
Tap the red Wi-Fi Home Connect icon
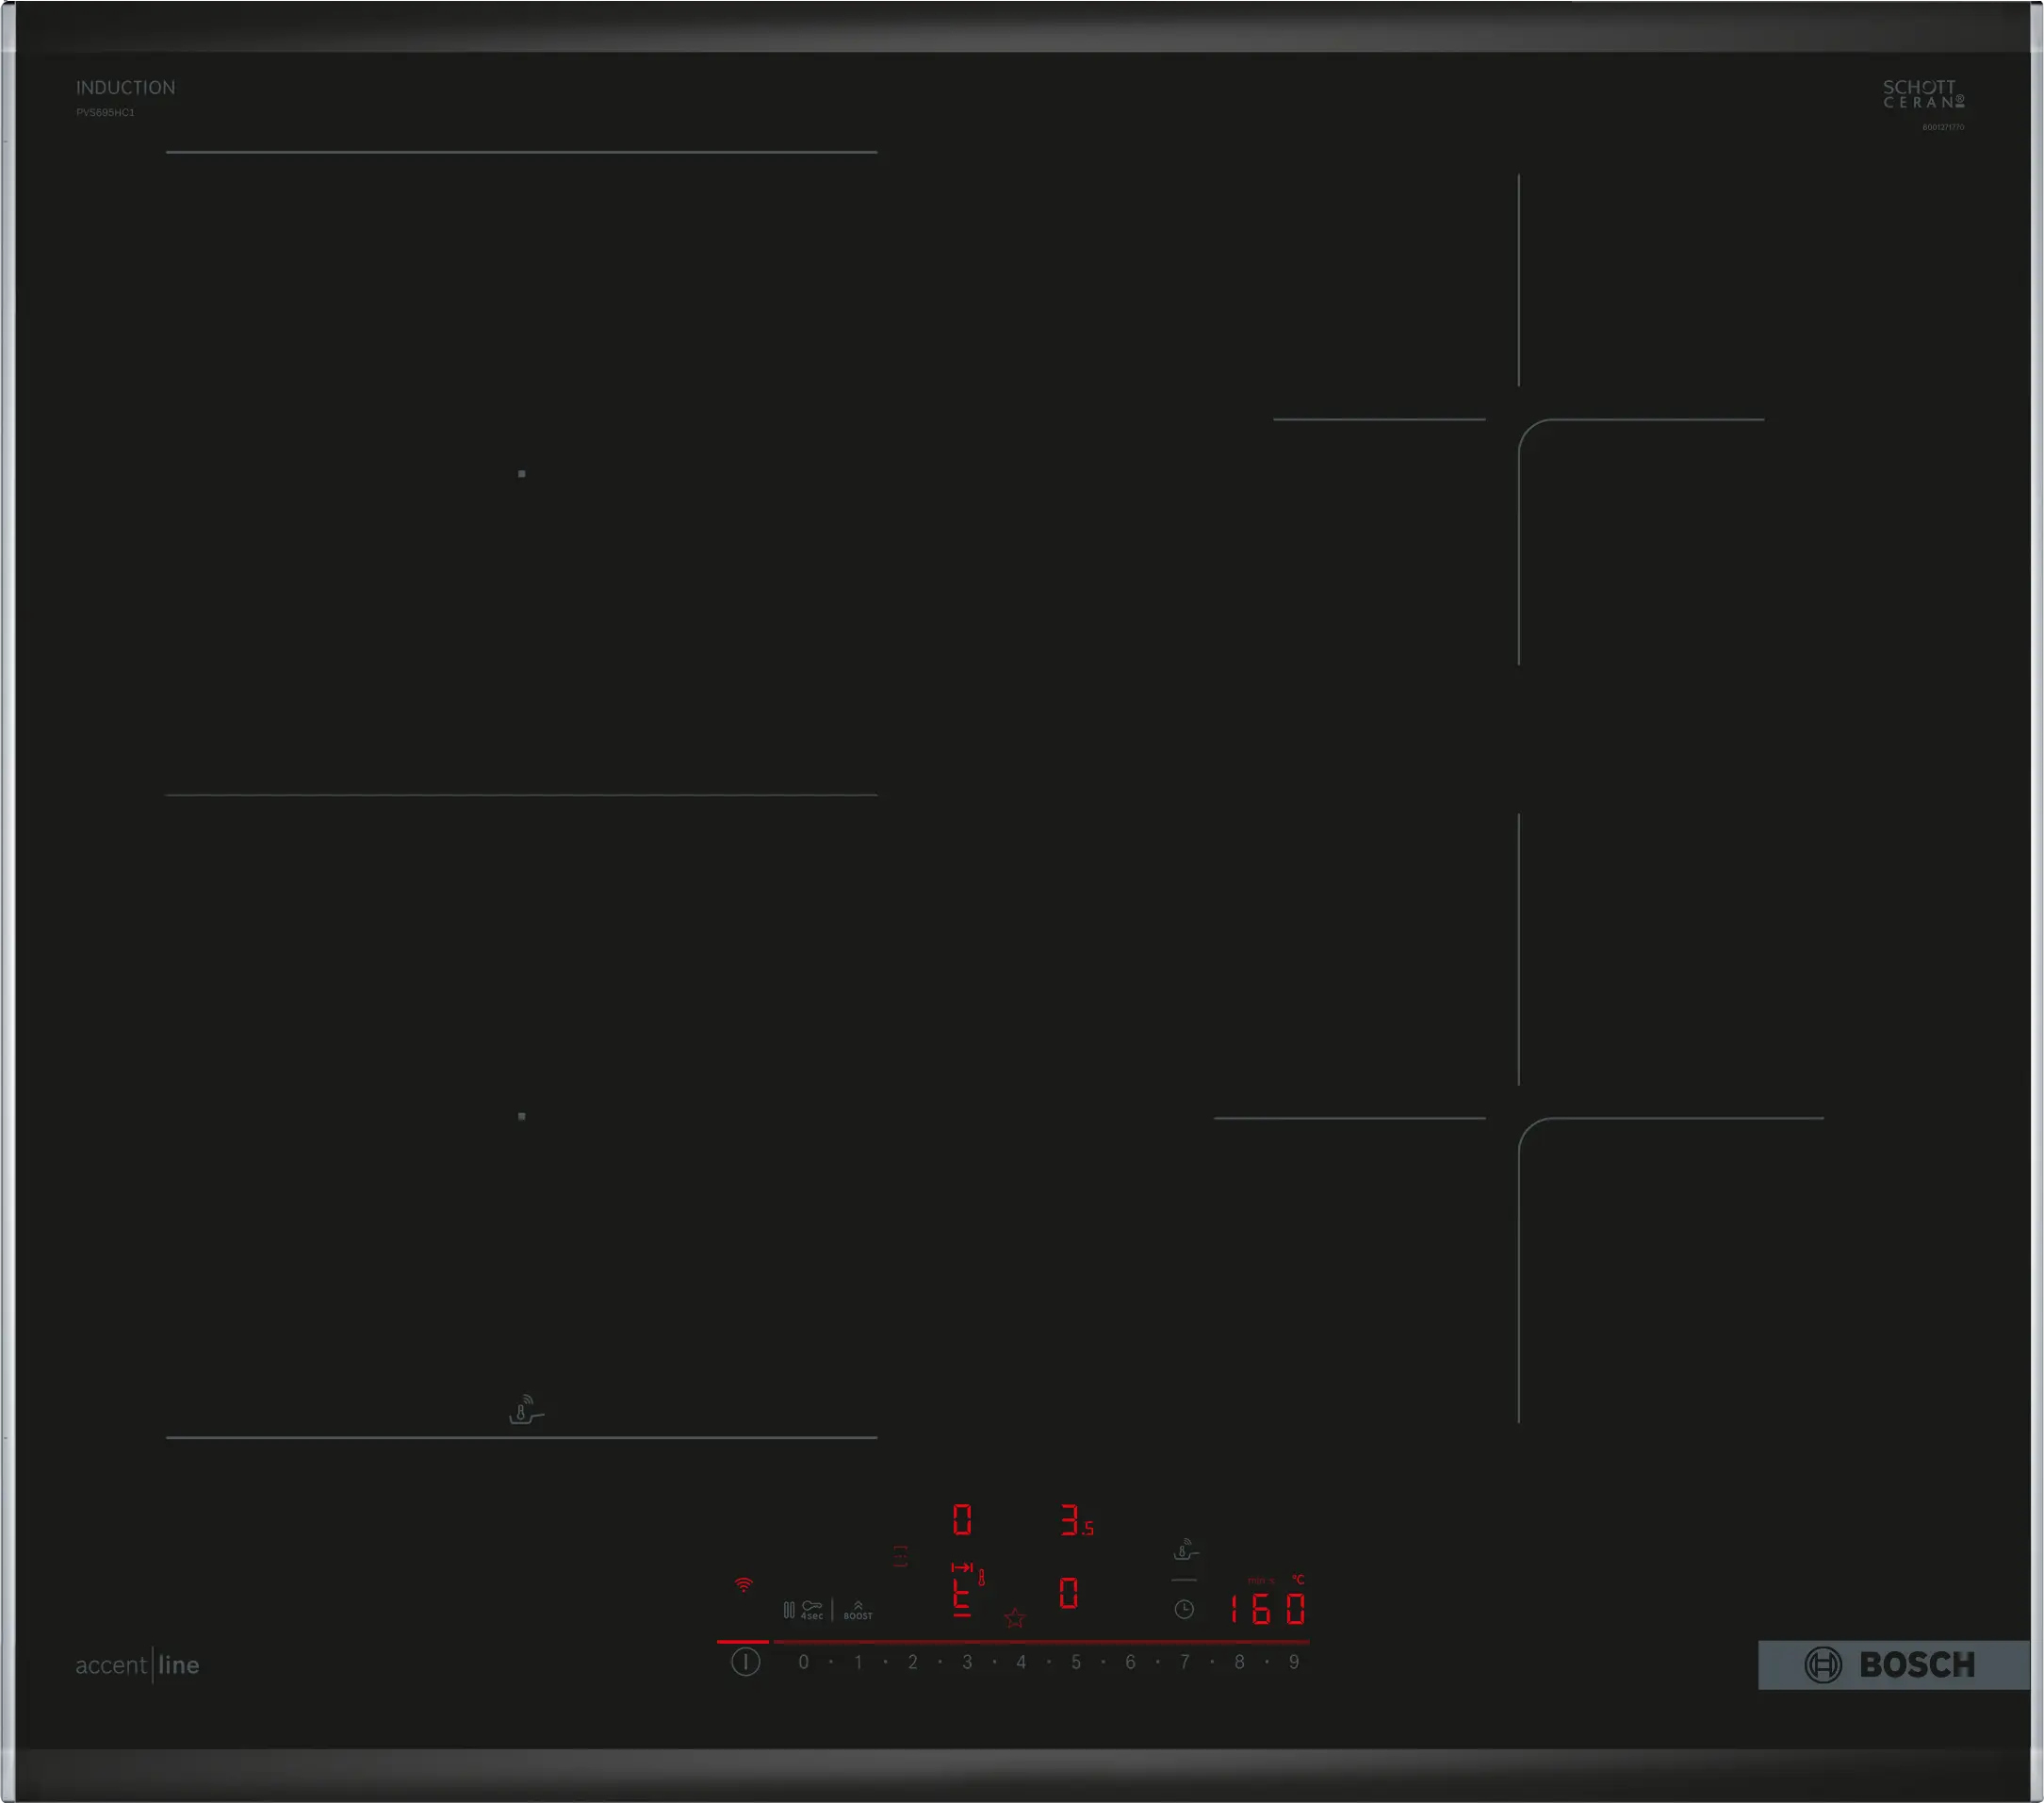point(743,1585)
